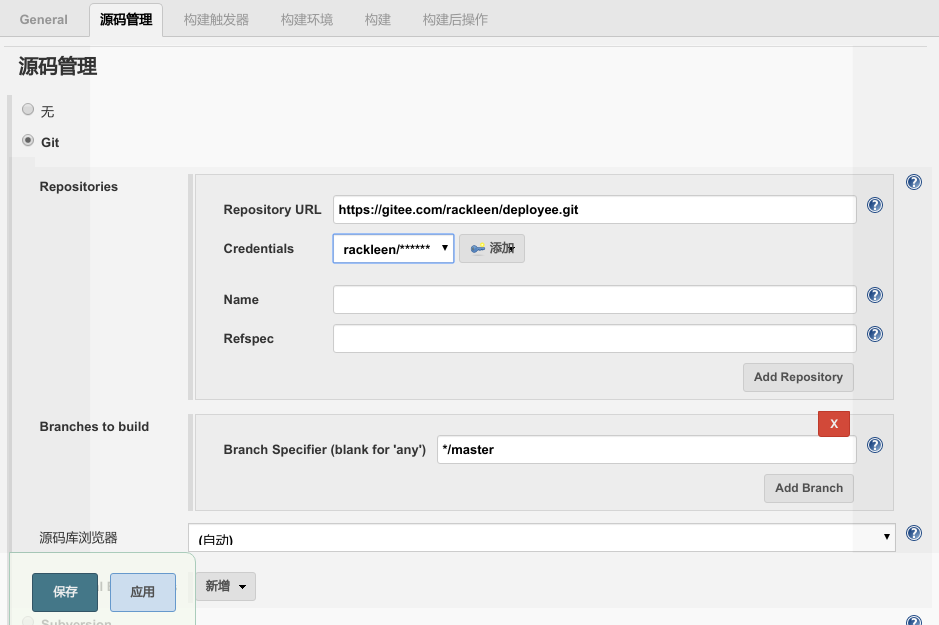
Task: Open the 构建后操作 tab
Action: click(455, 19)
